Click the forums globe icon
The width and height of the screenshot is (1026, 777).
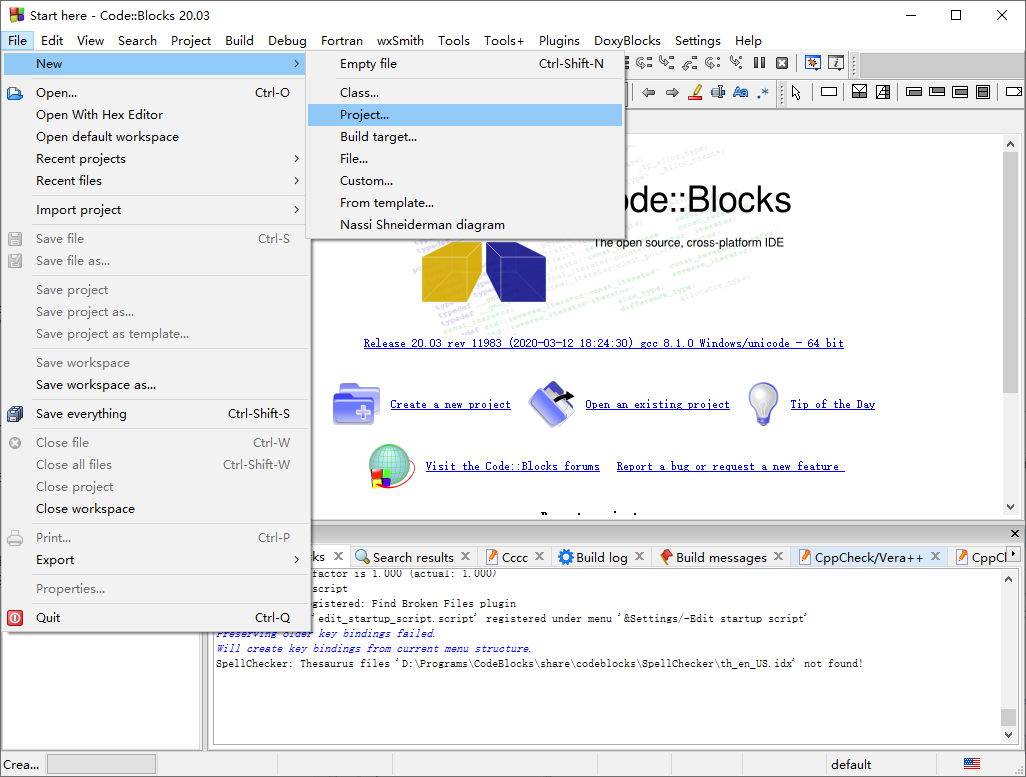391,466
